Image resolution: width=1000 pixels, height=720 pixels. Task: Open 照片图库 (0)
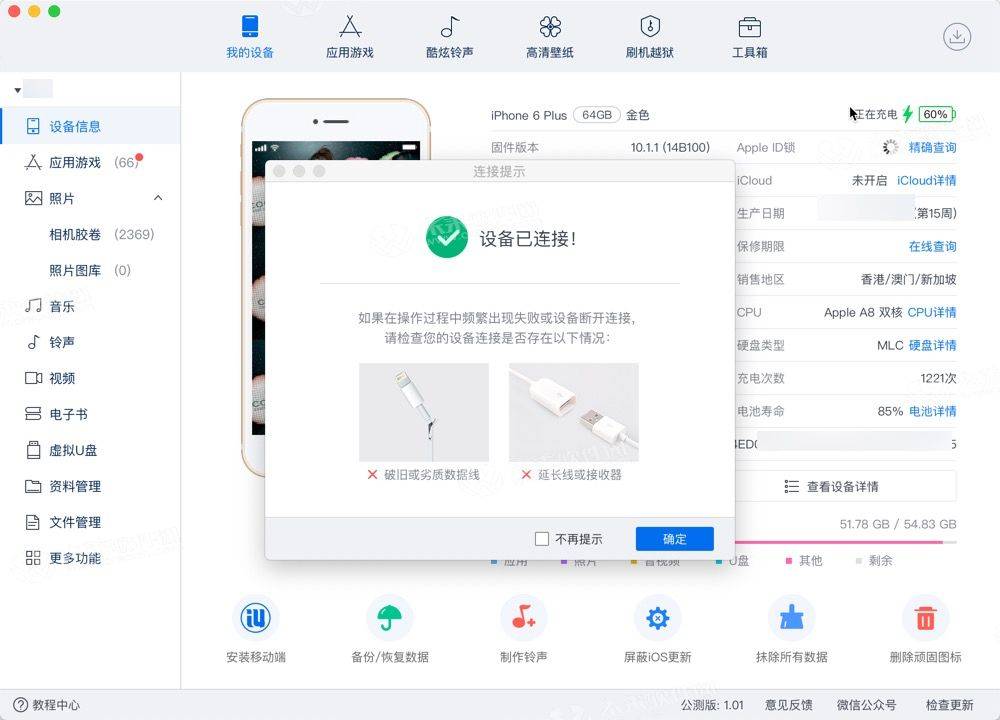(x=90, y=270)
